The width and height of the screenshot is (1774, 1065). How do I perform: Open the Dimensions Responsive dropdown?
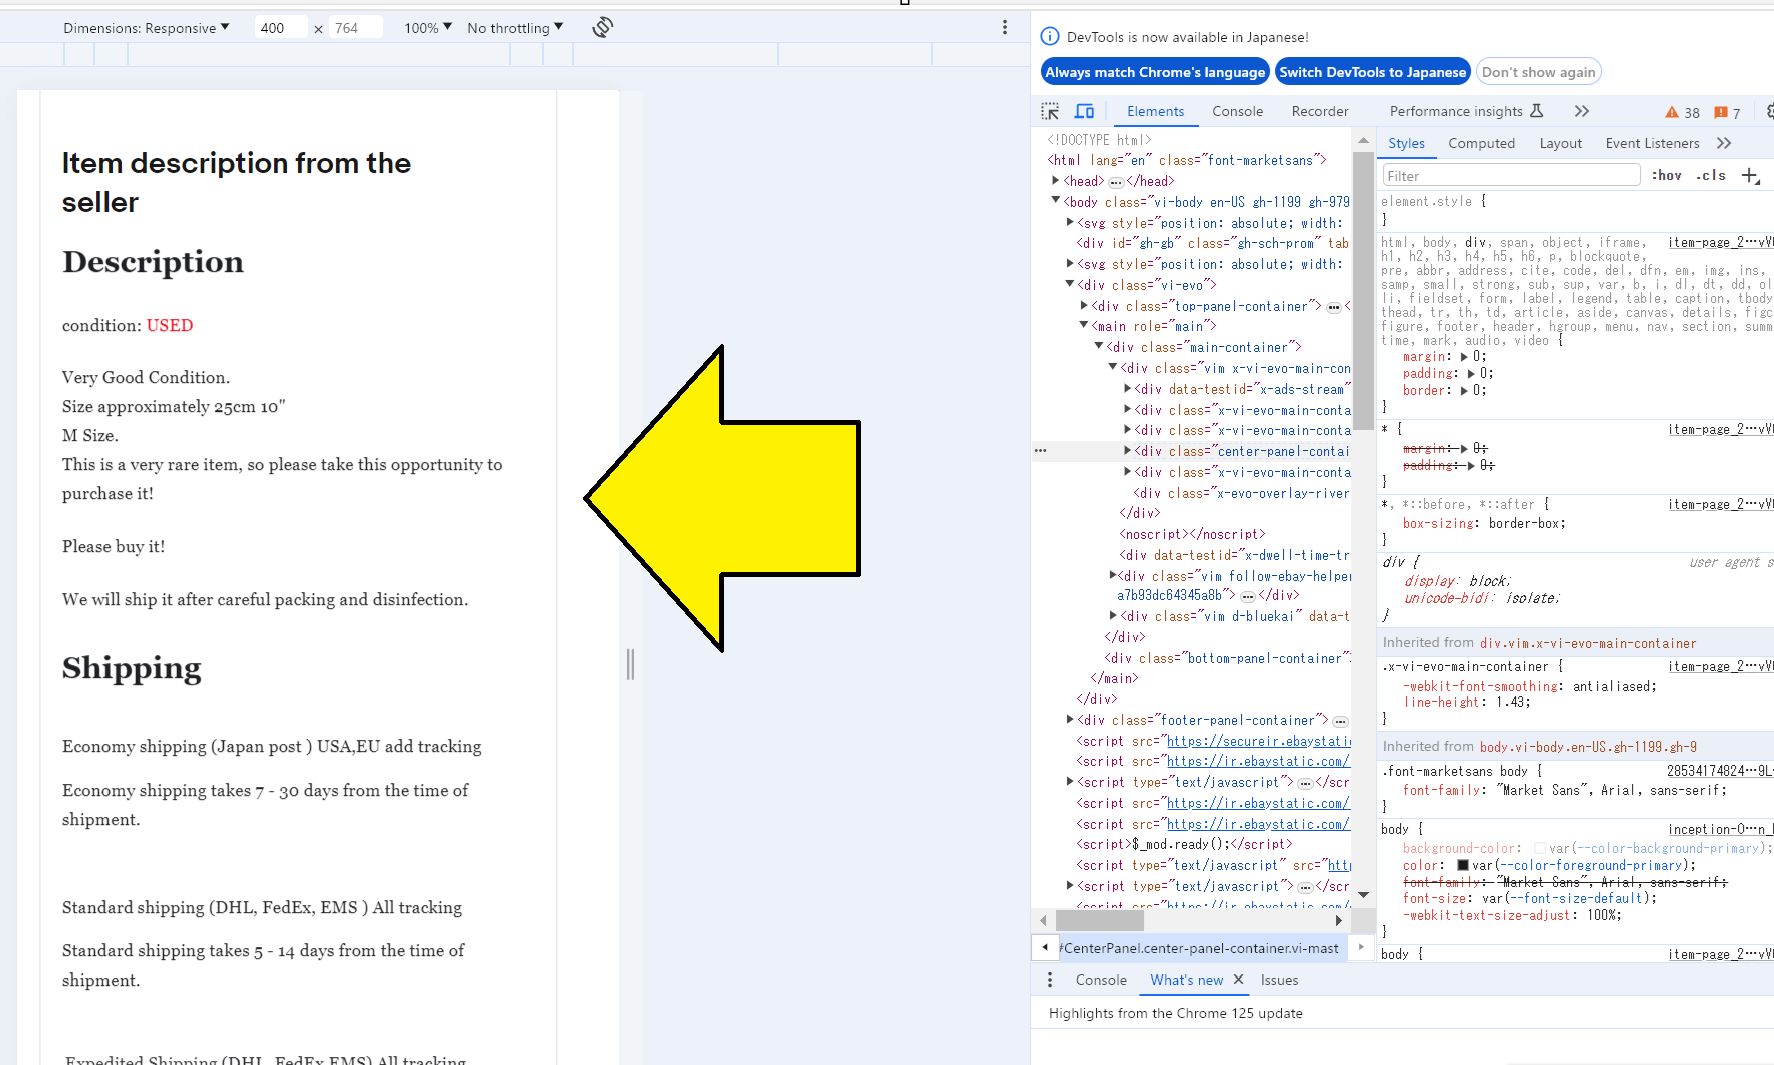click(x=146, y=28)
